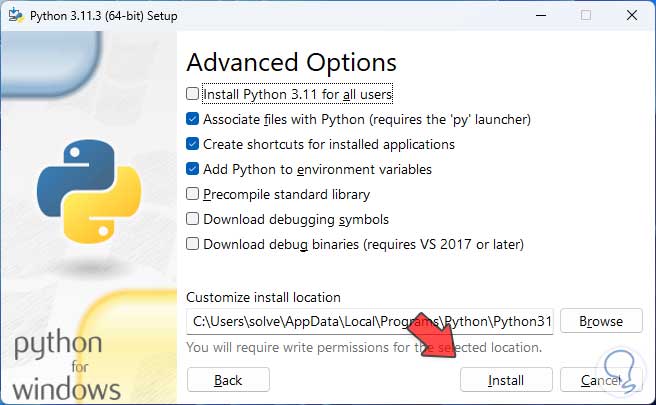Enable Install Python 3.11 for all users

(x=193, y=95)
